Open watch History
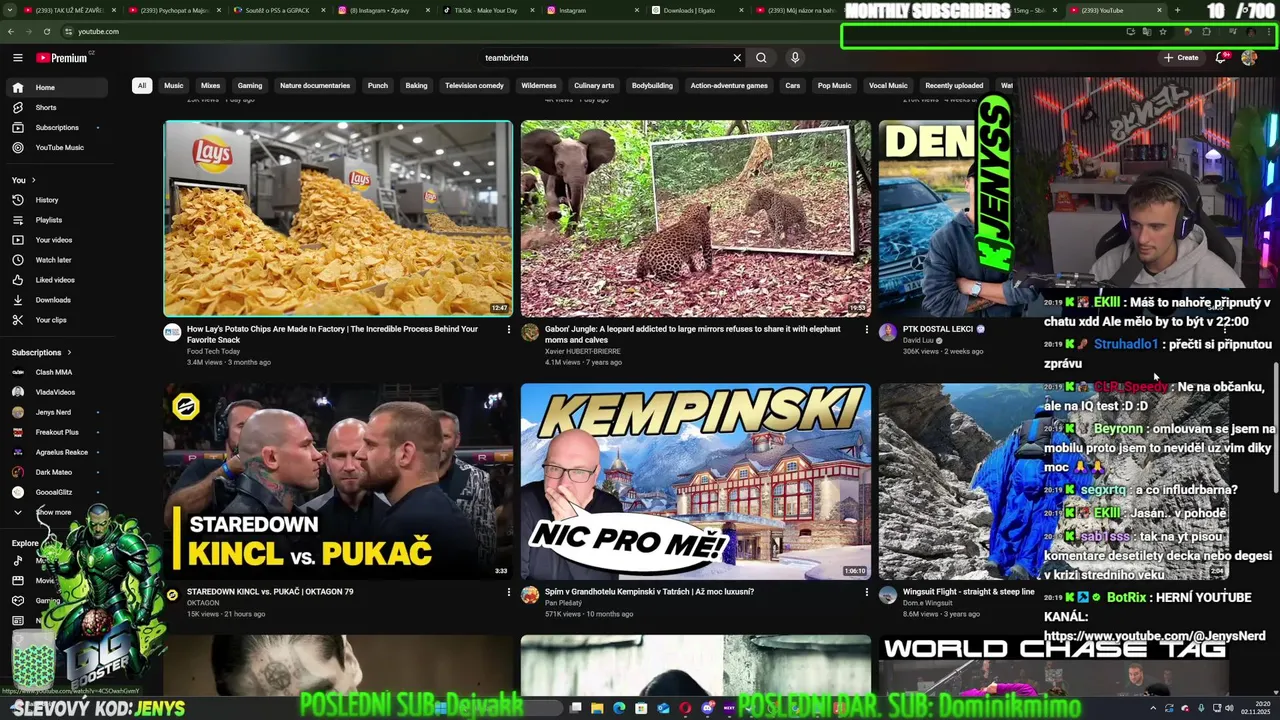Viewport: 1280px width, 720px height. (57, 200)
